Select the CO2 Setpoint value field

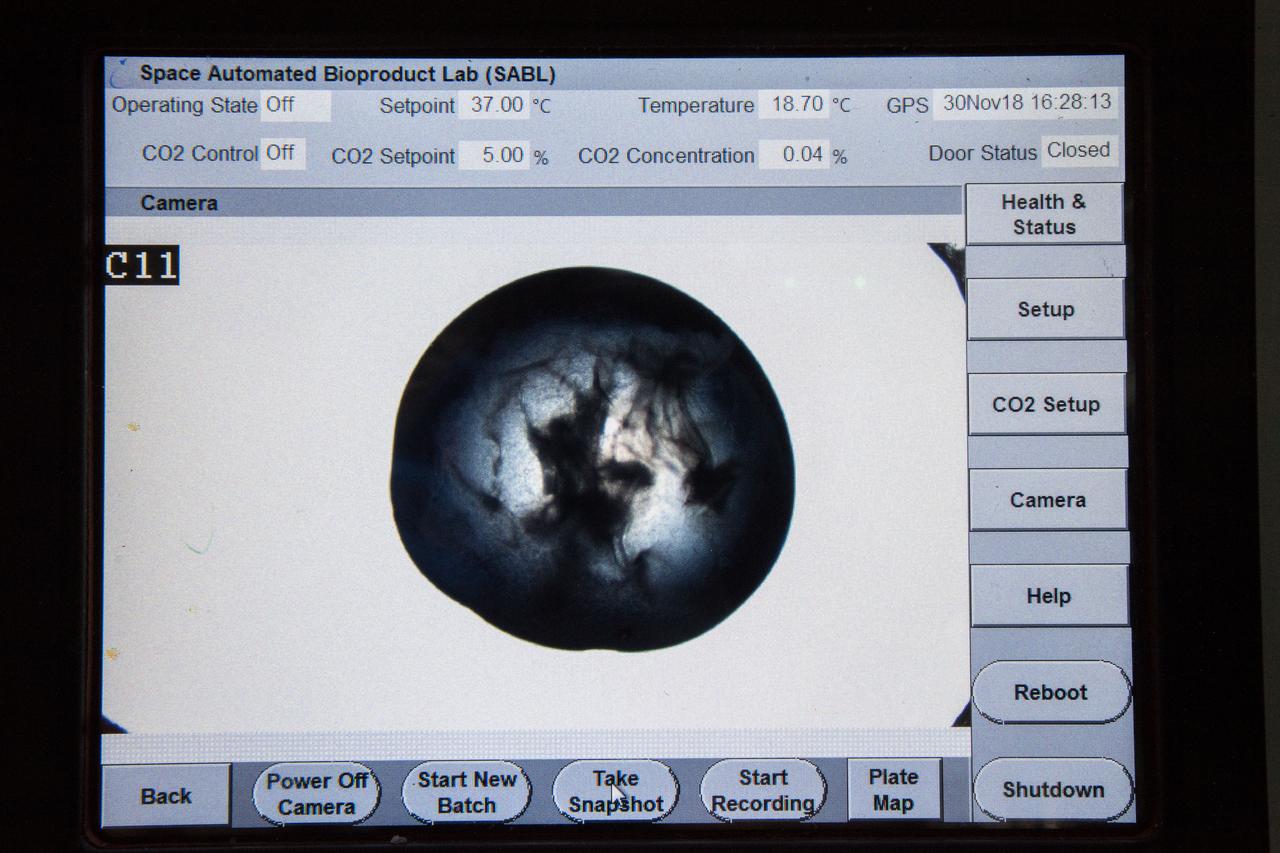point(497,155)
